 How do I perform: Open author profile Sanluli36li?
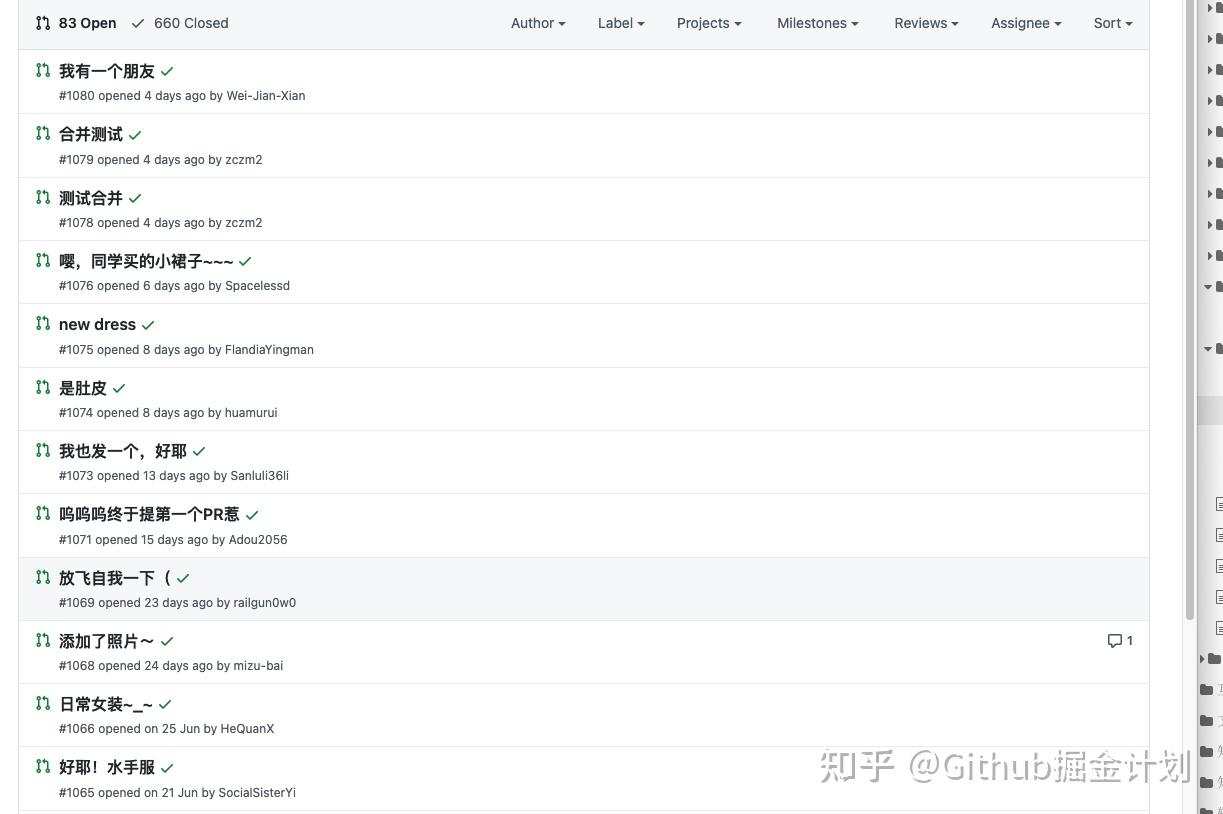[x=260, y=476]
